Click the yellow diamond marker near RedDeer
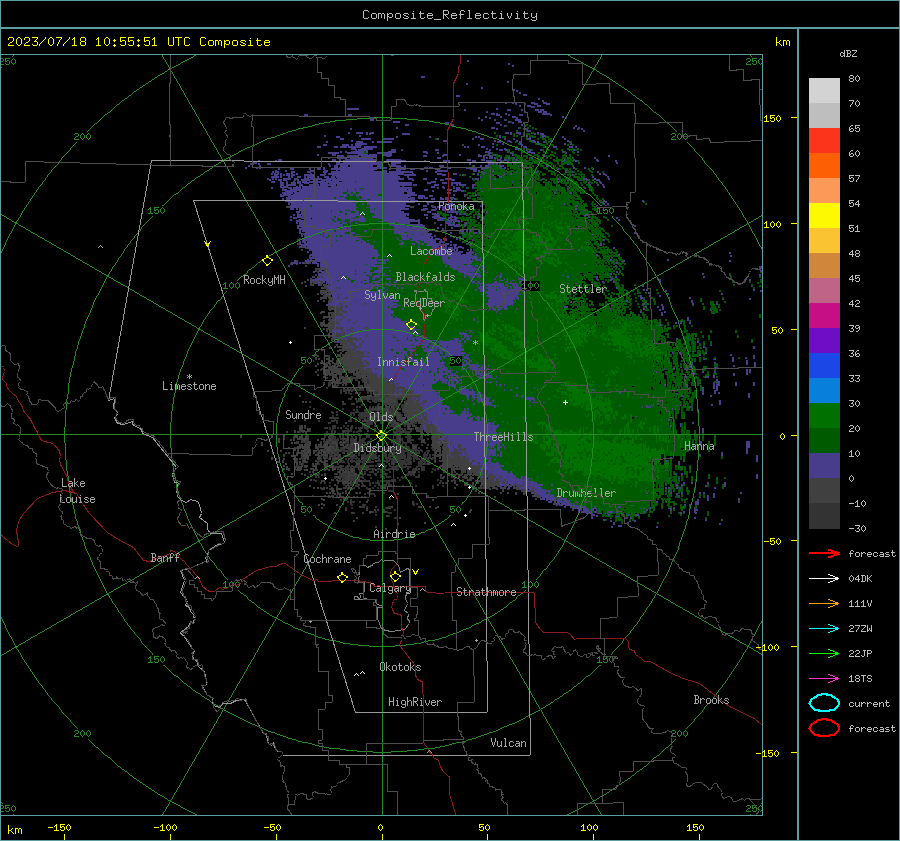This screenshot has height=841, width=900. (x=411, y=325)
